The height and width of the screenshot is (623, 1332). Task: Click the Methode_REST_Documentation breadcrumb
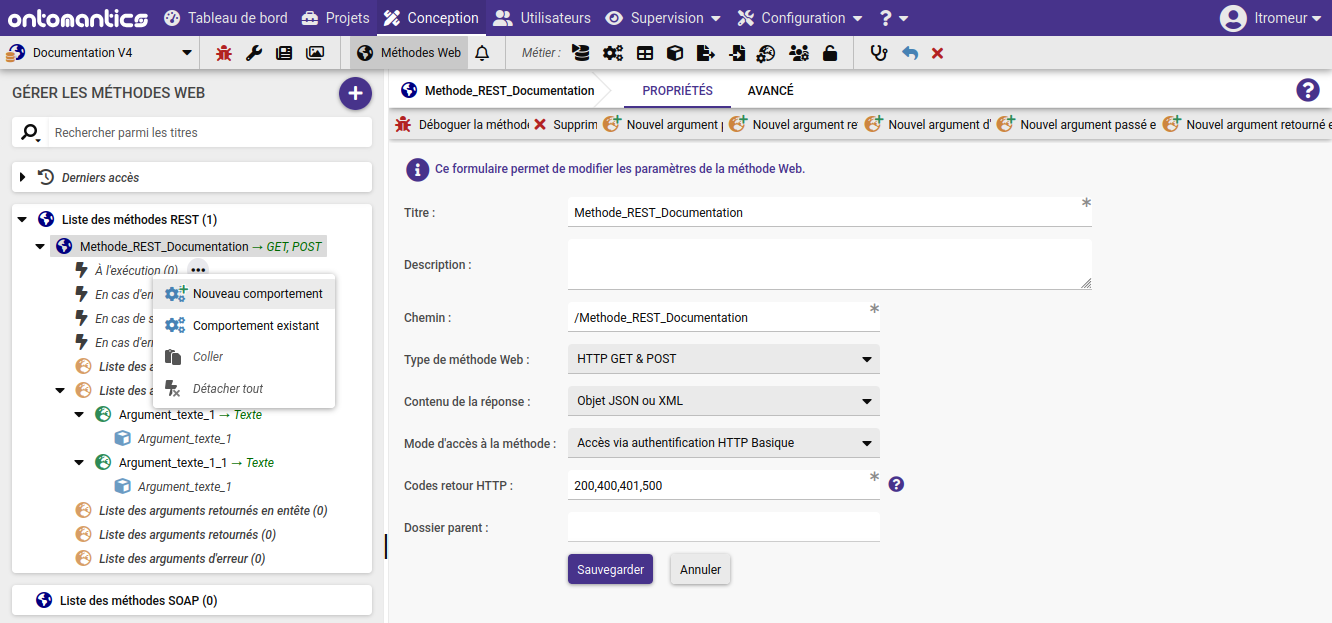click(498, 91)
